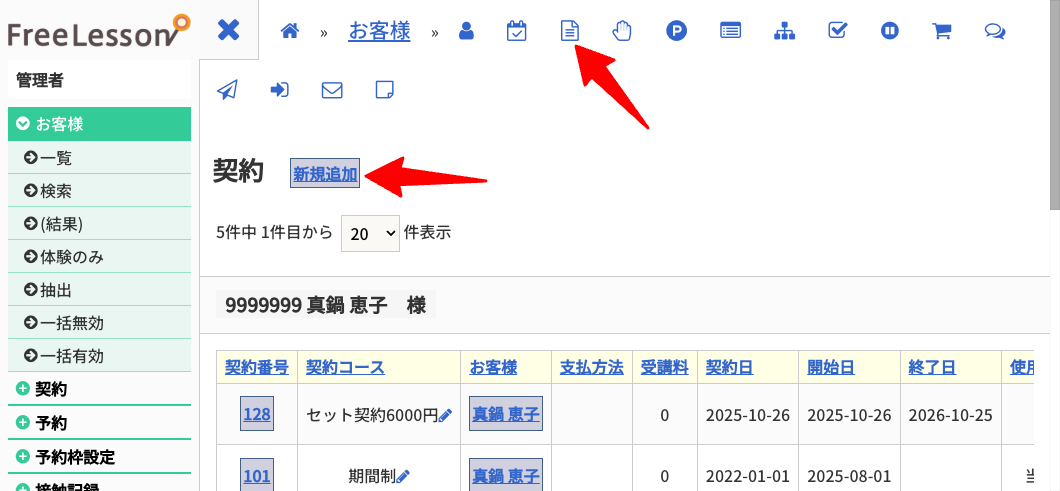1060x491 pixels.
Task: Open the circled P points icon
Action: click(x=677, y=31)
